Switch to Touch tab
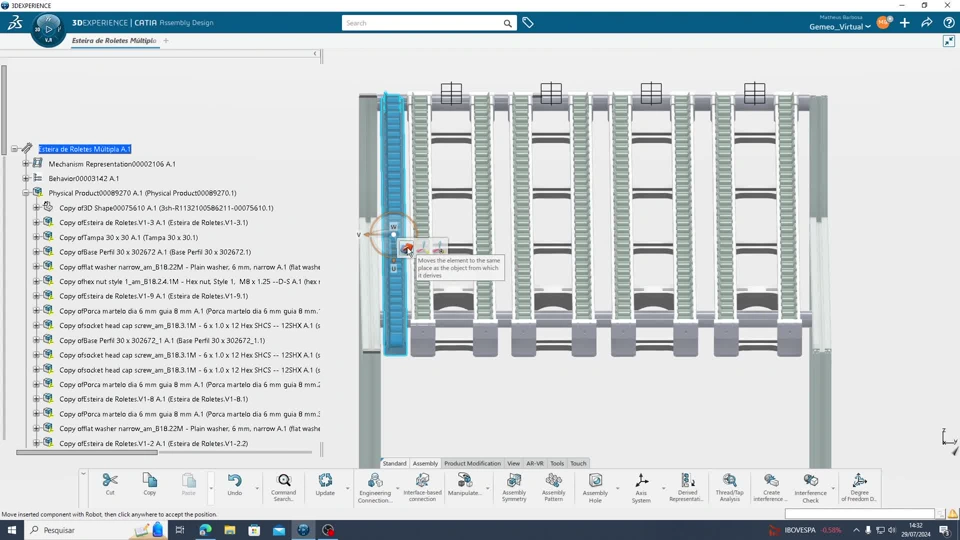The image size is (960, 540). click(x=578, y=463)
